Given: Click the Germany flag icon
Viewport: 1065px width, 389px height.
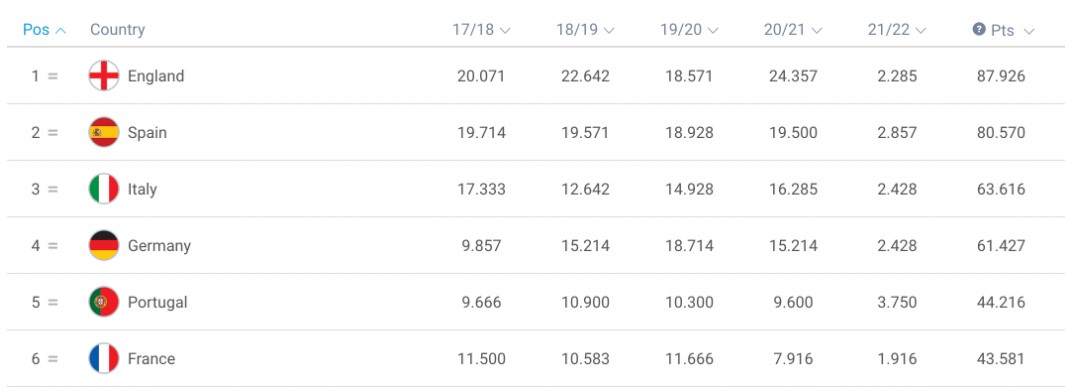Looking at the screenshot, I should 104,245.
